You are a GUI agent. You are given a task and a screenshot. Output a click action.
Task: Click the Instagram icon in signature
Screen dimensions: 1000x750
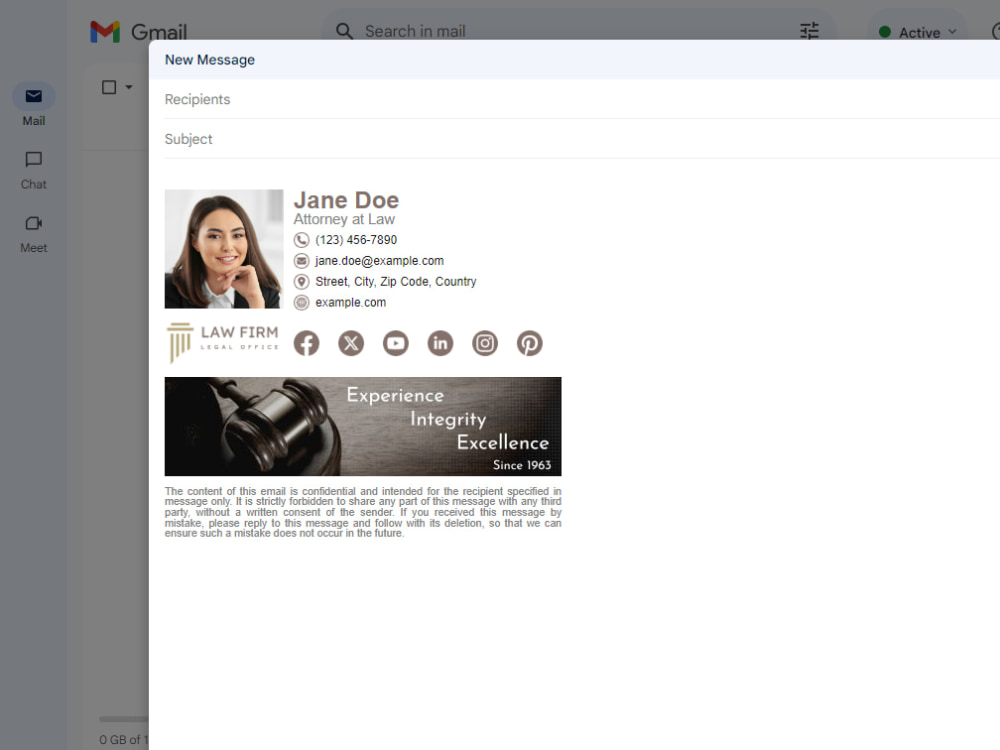coord(485,343)
